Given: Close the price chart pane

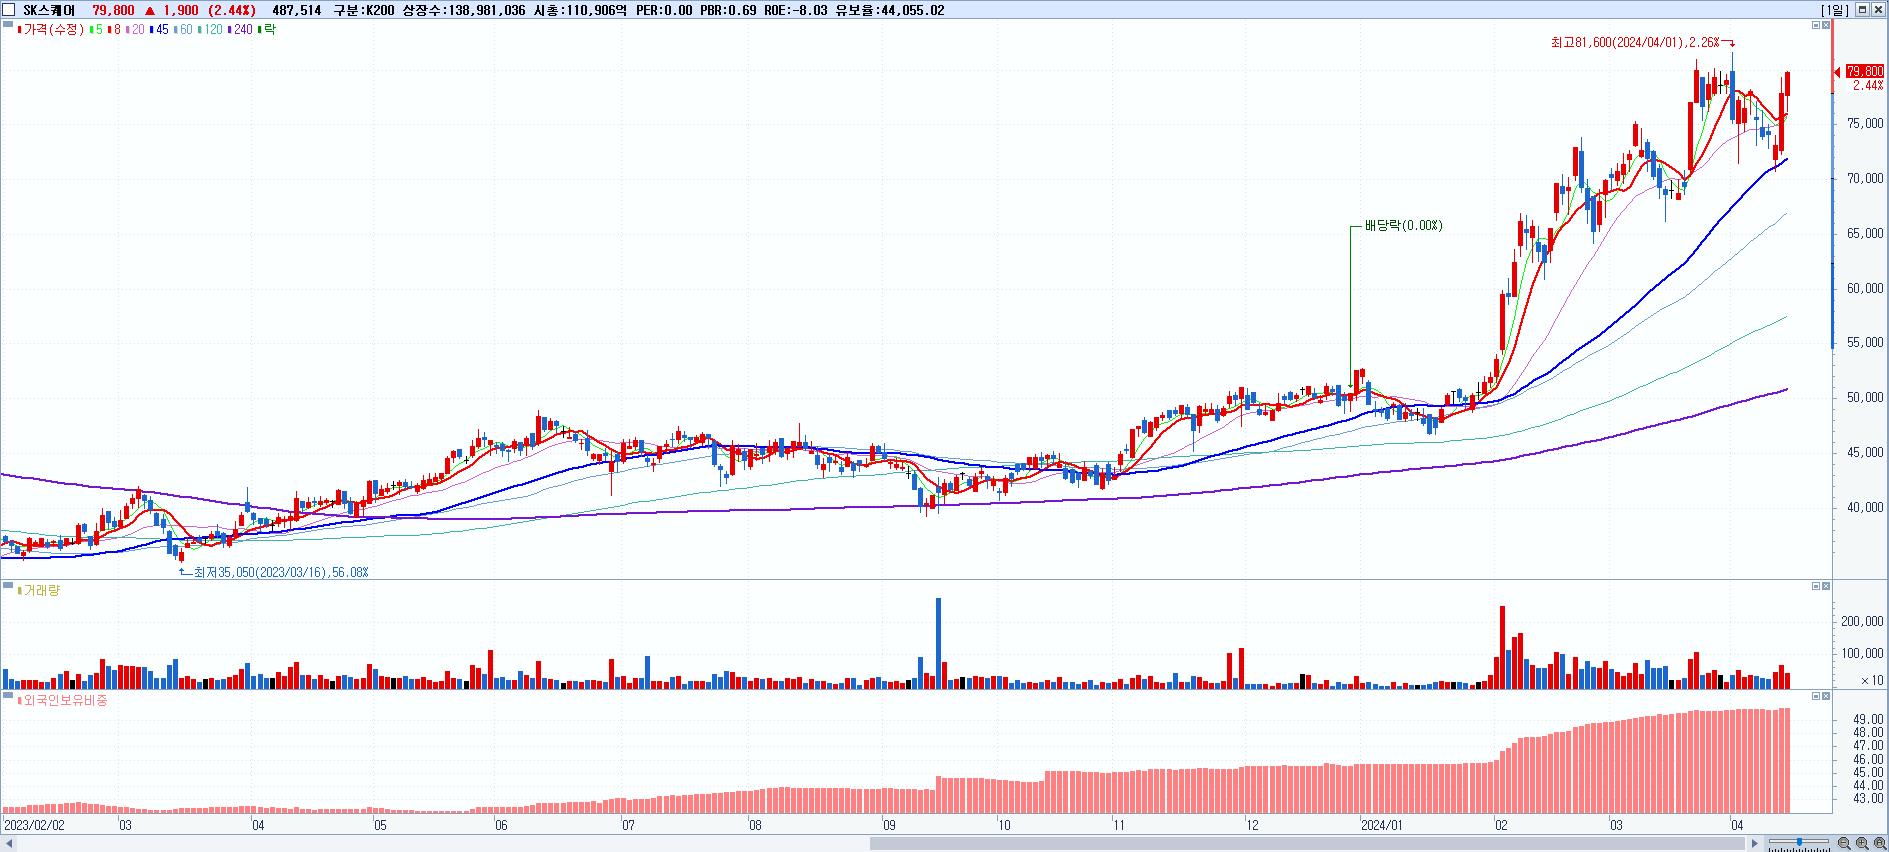Looking at the screenshot, I should coord(1826,25).
